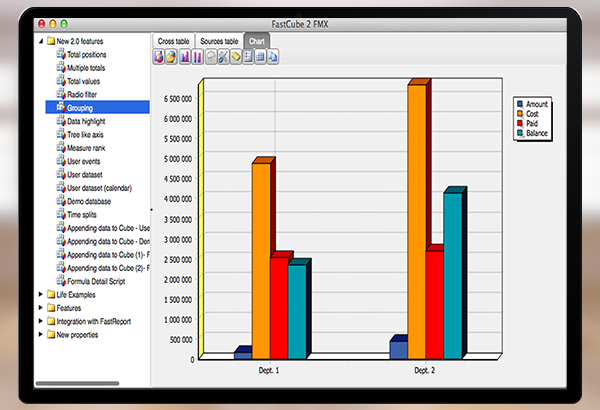The width and height of the screenshot is (600, 410).
Task: Expand the New properties folder
Action: tap(39, 335)
